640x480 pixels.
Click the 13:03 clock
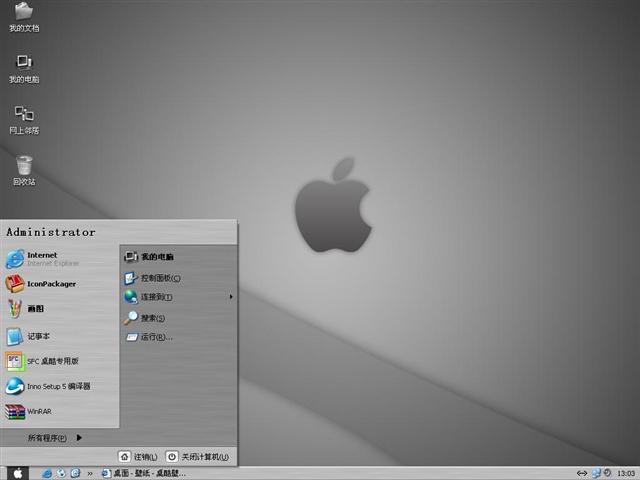pos(626,473)
